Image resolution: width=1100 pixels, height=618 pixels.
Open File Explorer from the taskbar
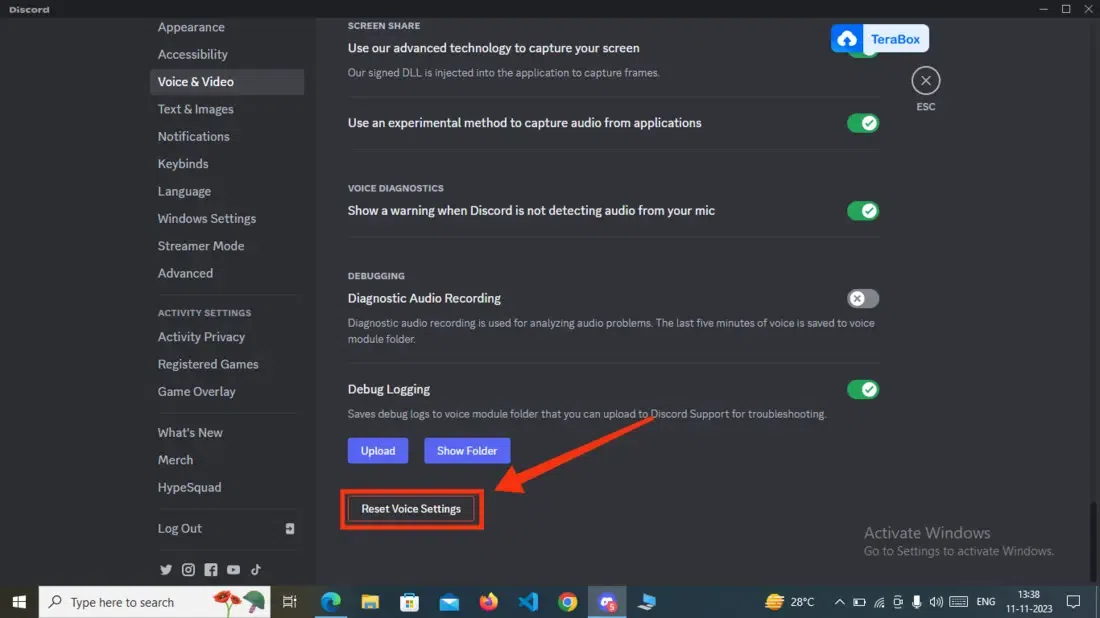click(370, 602)
